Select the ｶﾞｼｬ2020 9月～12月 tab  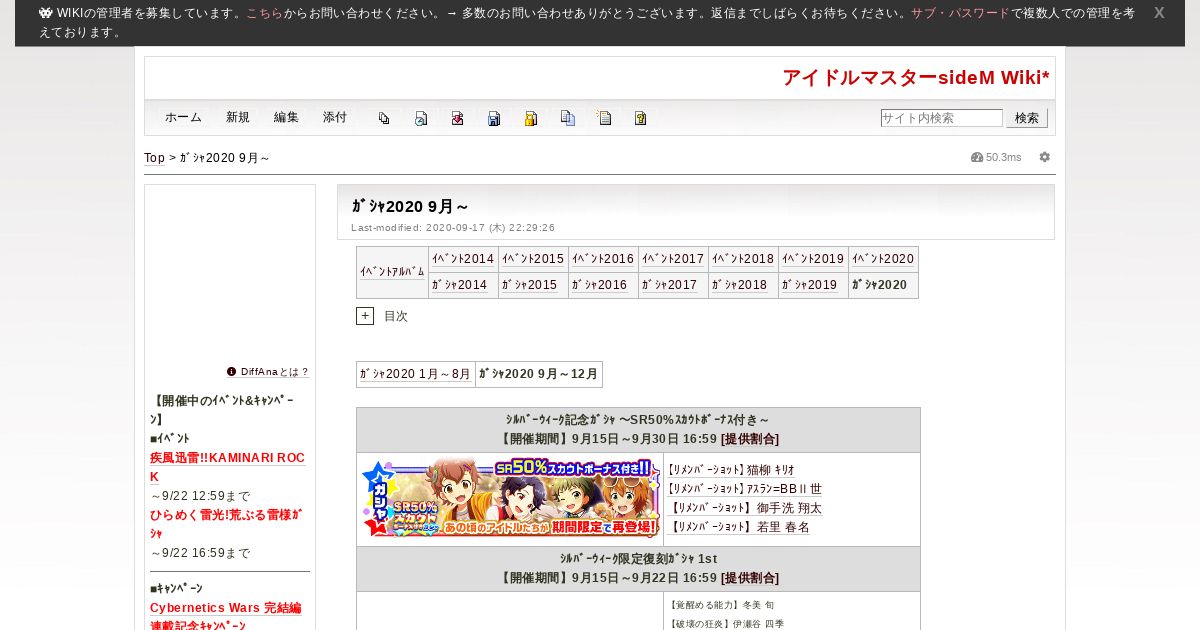[539, 374]
